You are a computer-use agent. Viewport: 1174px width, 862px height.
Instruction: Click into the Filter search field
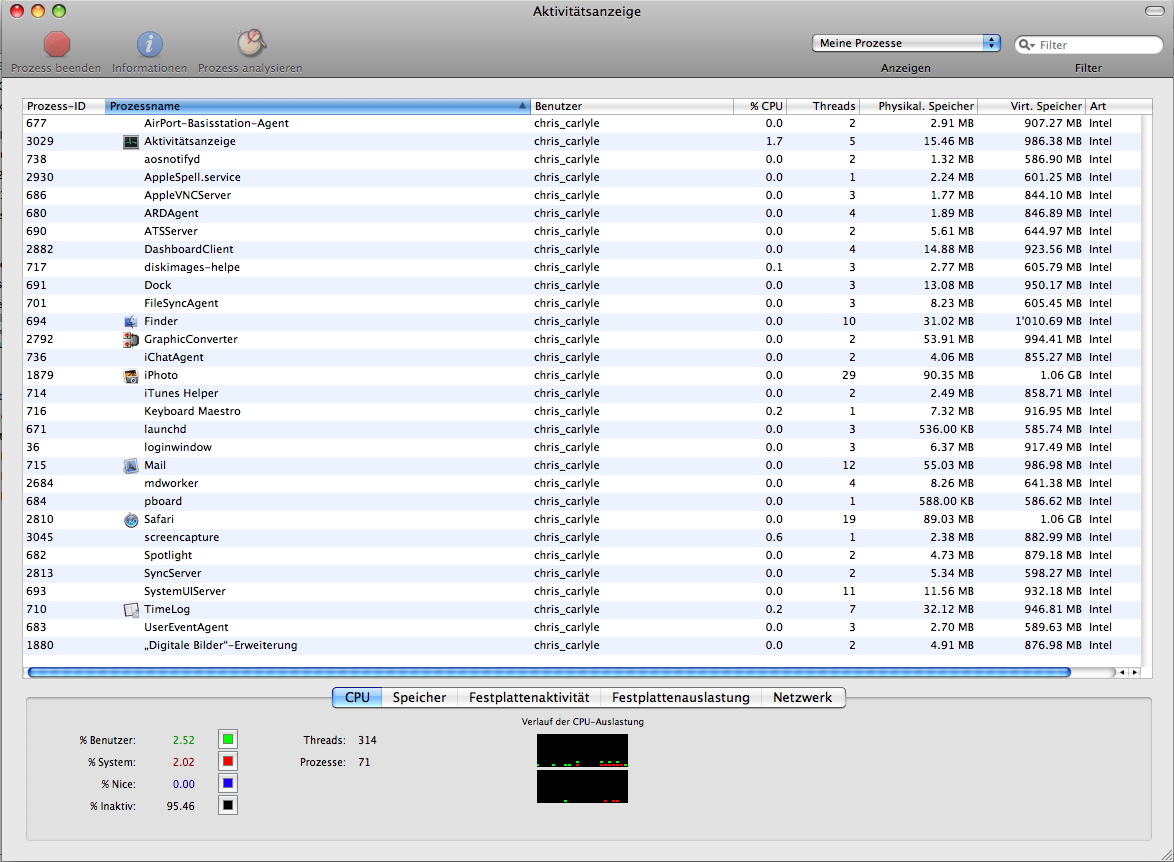click(x=1088, y=45)
